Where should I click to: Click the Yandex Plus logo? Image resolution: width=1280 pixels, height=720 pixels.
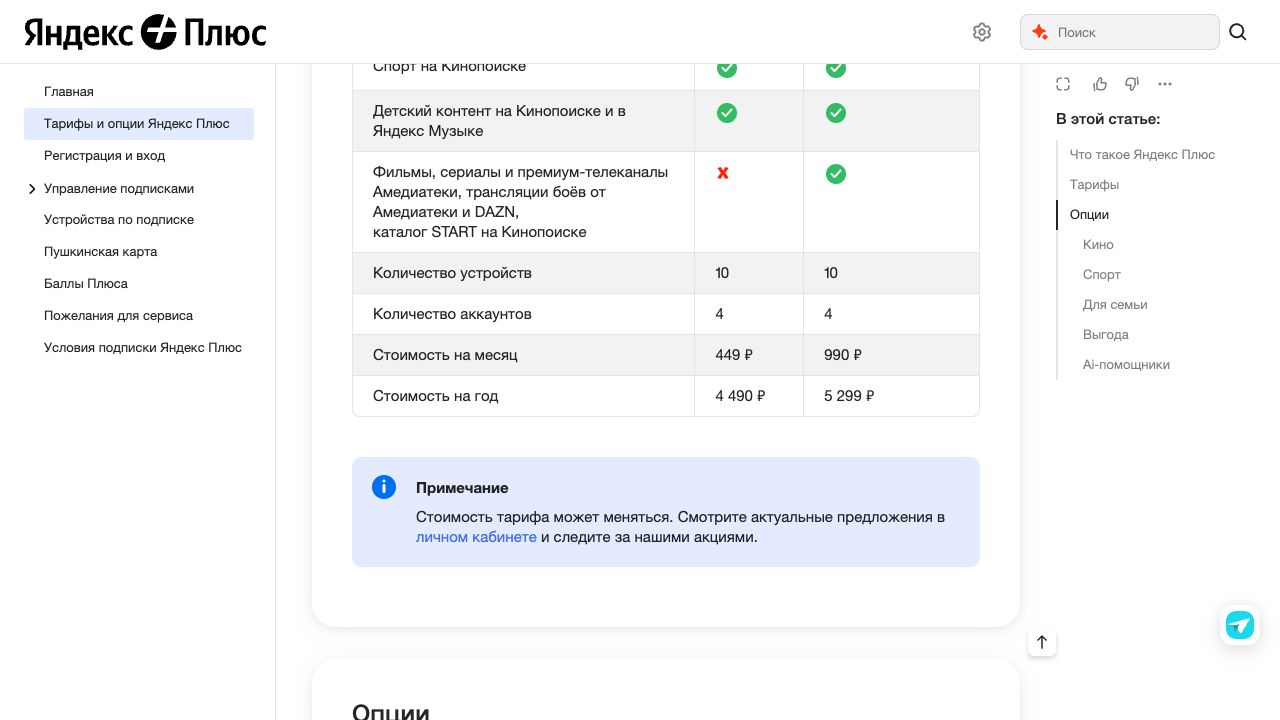(146, 32)
